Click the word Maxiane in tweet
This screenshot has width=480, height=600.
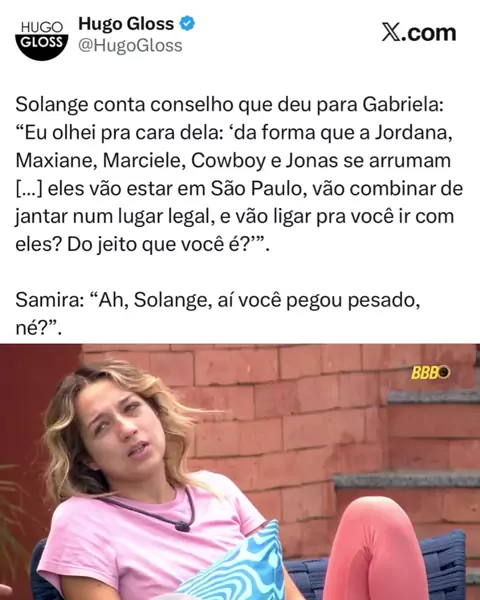(56, 161)
